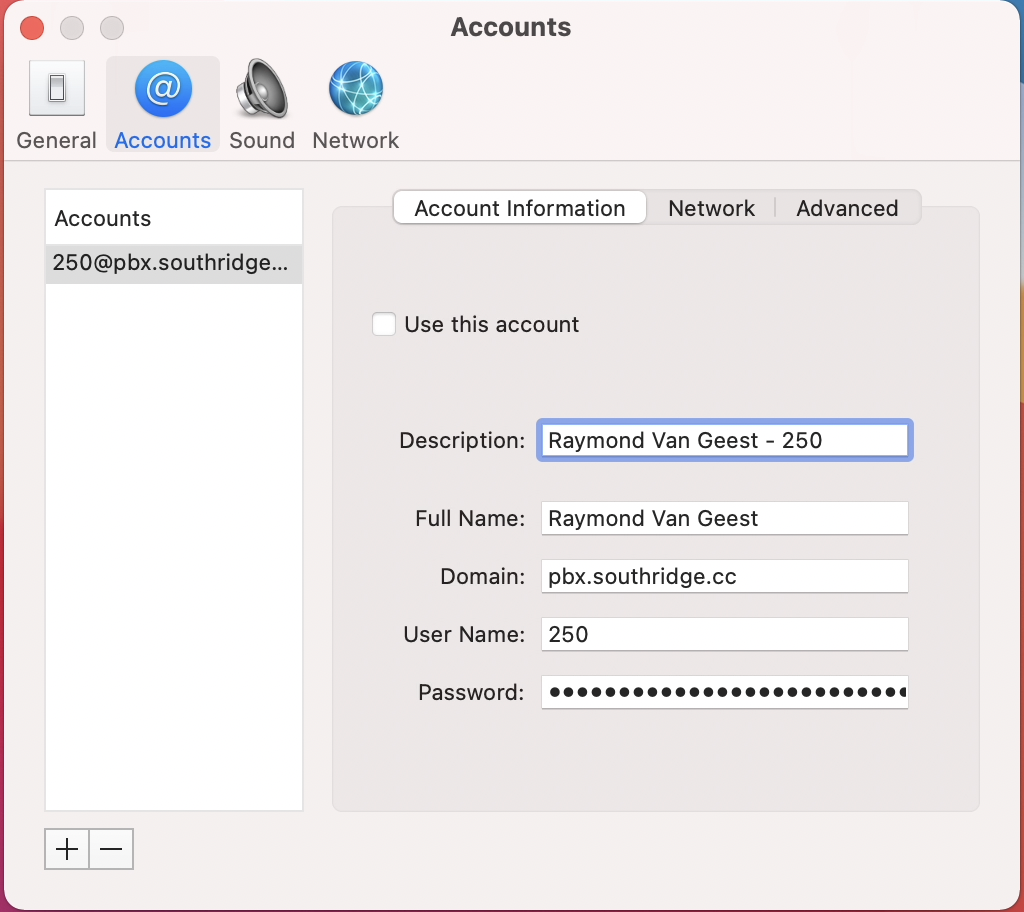Close the Accounts preferences window
The width and height of the screenshot is (1024, 912).
pos(32,28)
